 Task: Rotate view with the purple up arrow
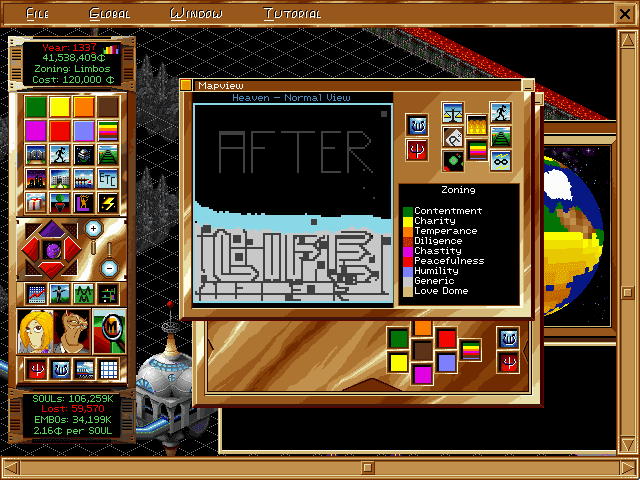[52, 229]
